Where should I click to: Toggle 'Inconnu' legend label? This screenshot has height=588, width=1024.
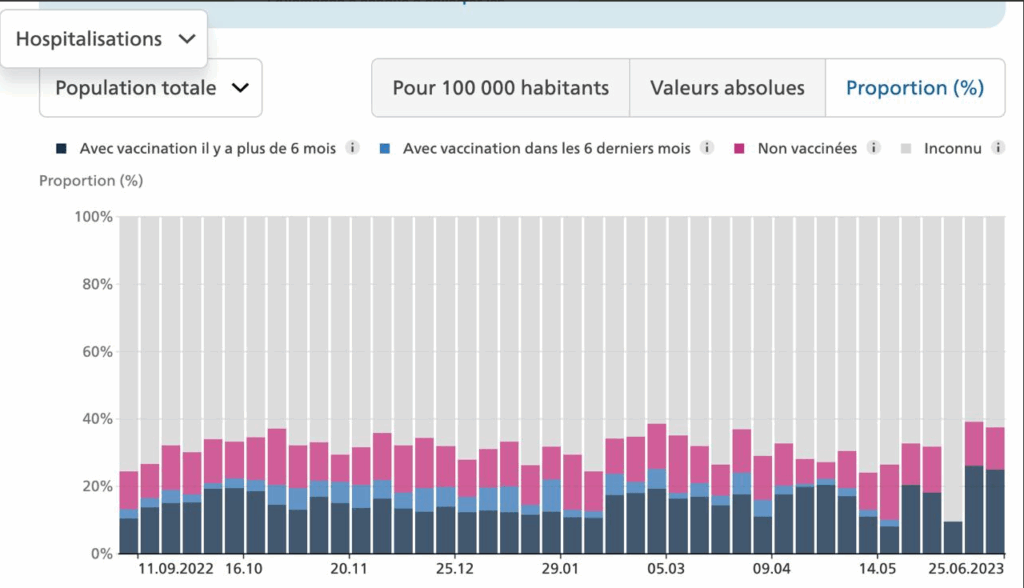click(952, 148)
